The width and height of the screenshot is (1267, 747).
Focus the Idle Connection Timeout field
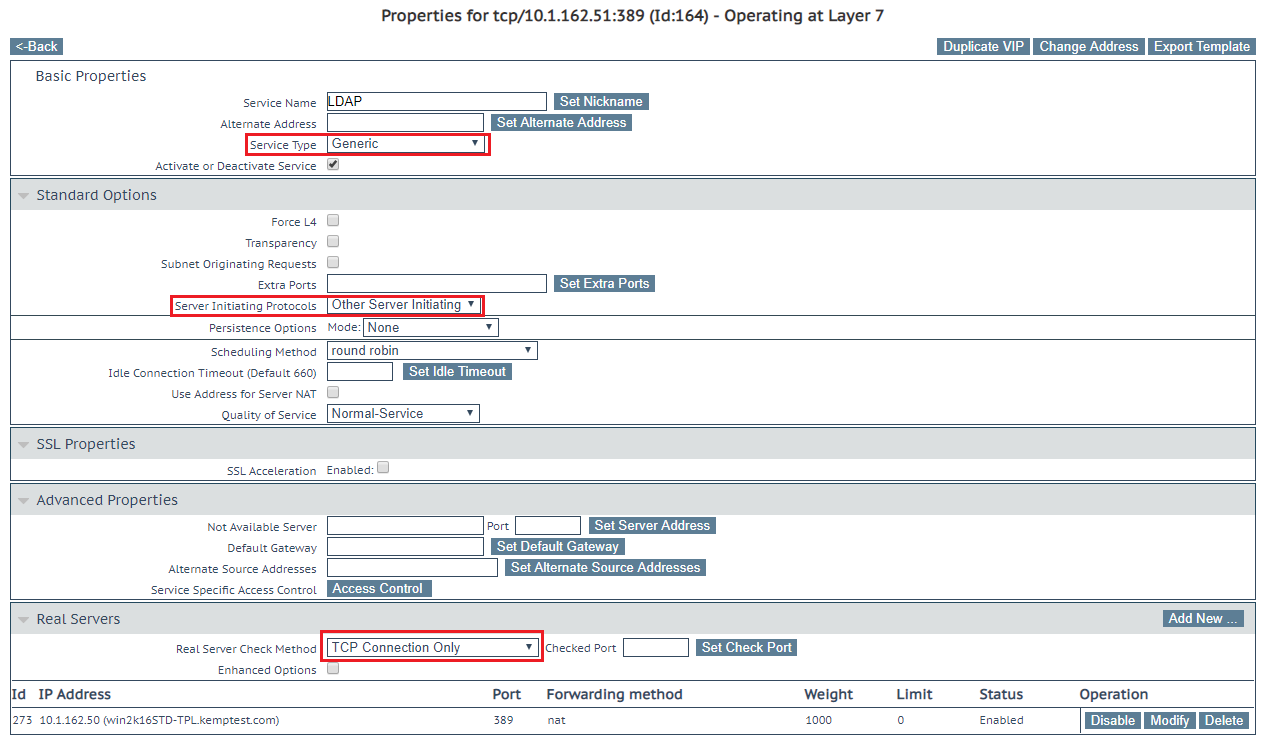click(360, 372)
